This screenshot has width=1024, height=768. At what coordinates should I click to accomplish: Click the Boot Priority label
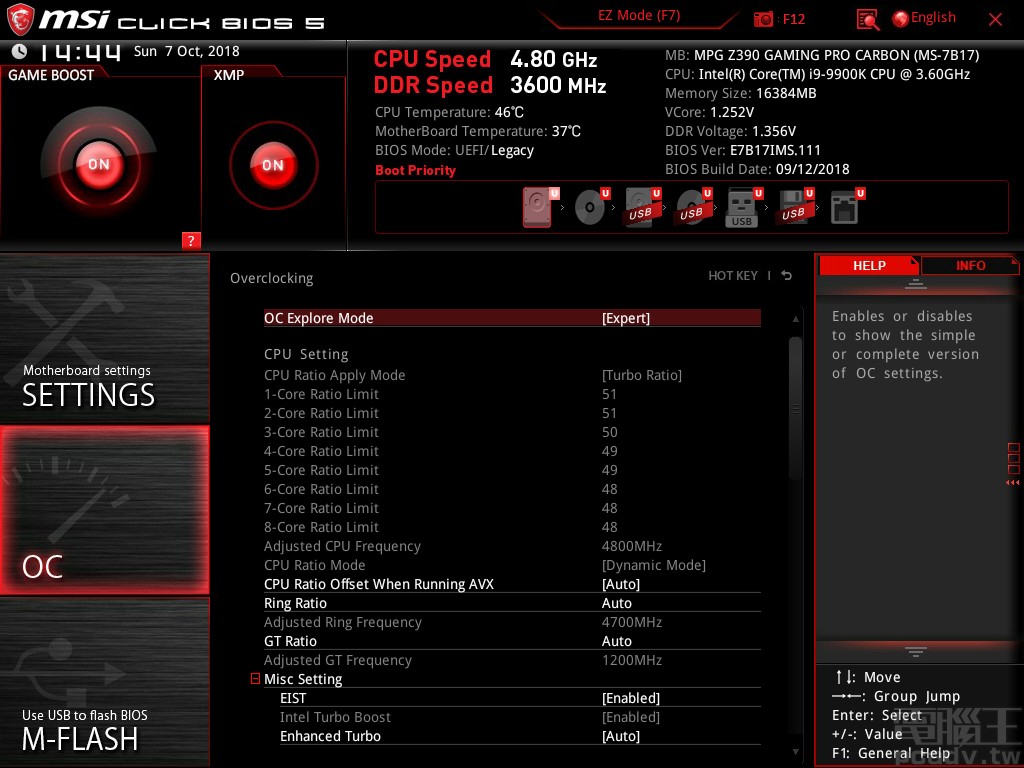click(x=415, y=170)
